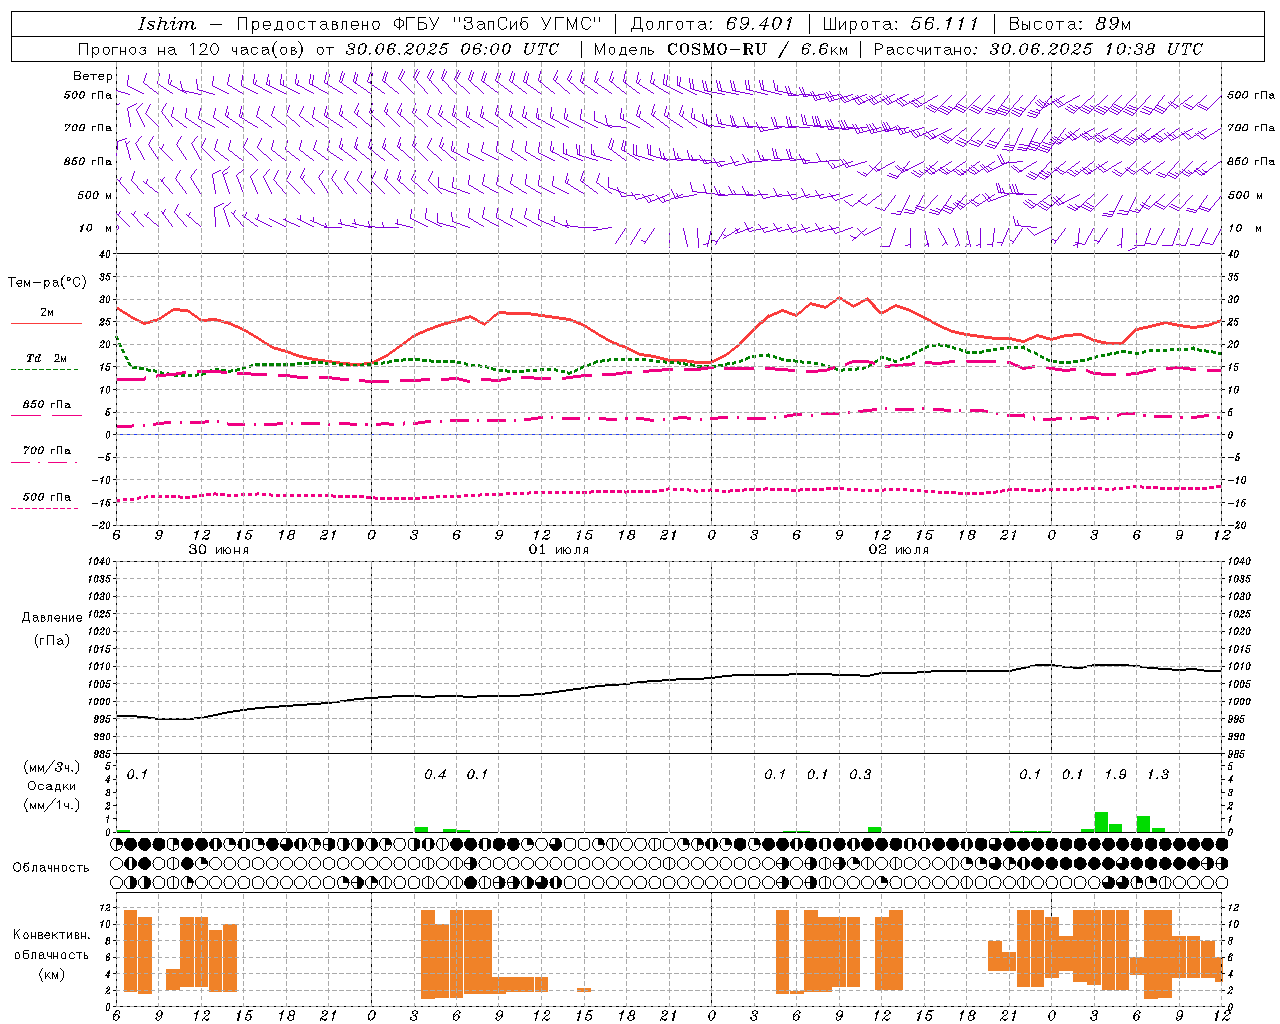Image resolution: width=1280 pixels, height=1024 pixels.
Task: Click the "Модель COSMO-RU / 6.6км" text
Action: point(720,49)
